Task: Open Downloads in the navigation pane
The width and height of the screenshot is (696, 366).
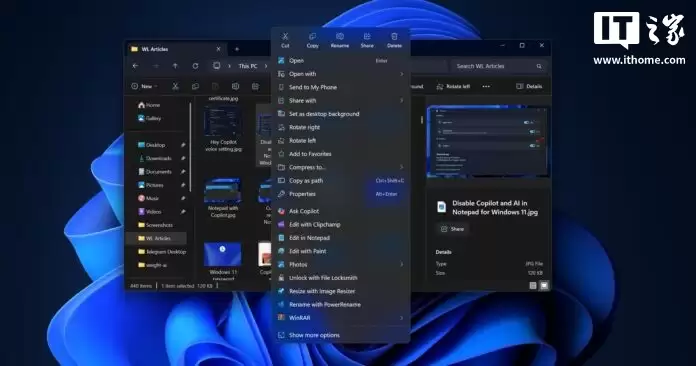Action: pyautogui.click(x=155, y=158)
